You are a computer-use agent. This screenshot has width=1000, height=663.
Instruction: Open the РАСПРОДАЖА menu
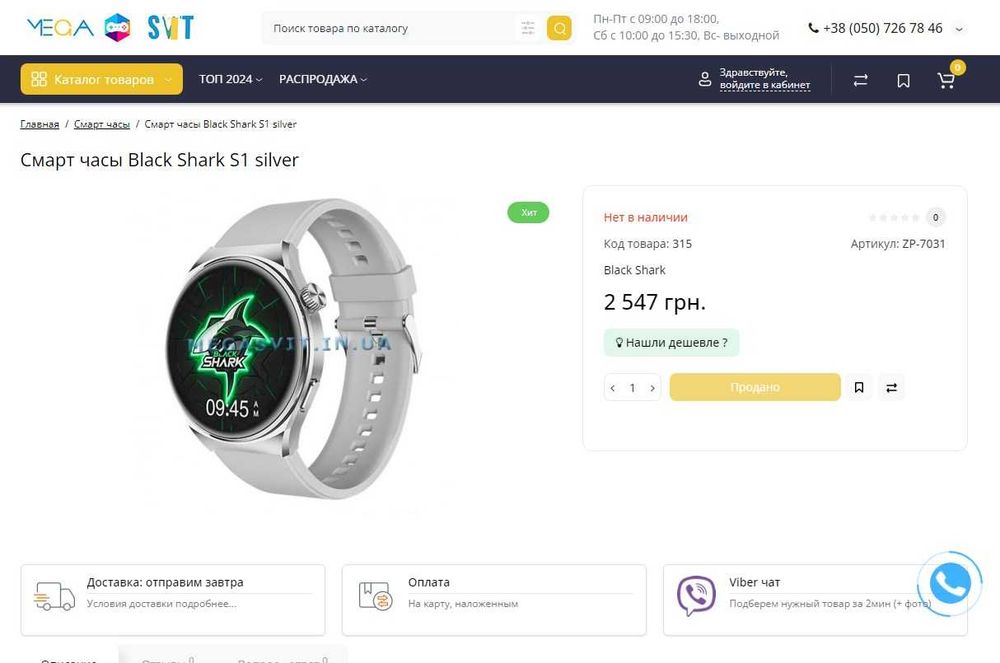coord(323,79)
